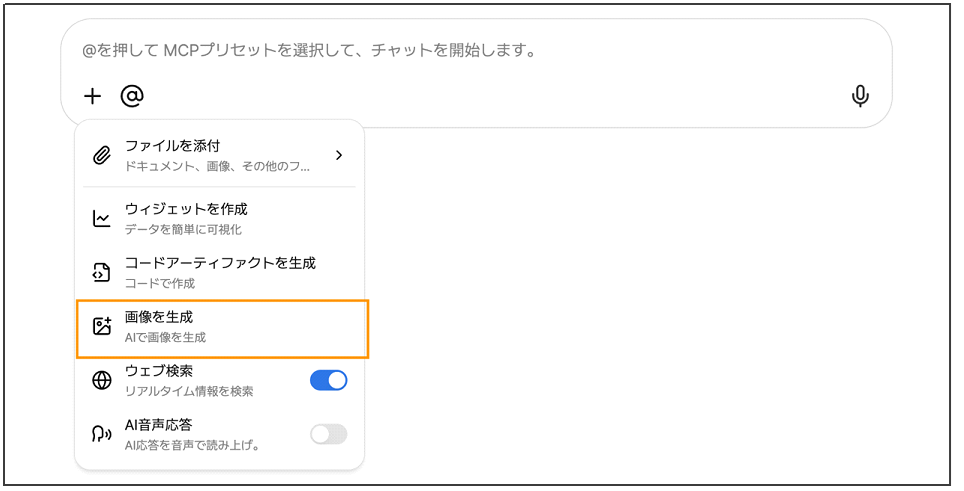This screenshot has height=491, width=964.
Task: Click the image sparkle icon for 画像を生成
Action: 101,326
